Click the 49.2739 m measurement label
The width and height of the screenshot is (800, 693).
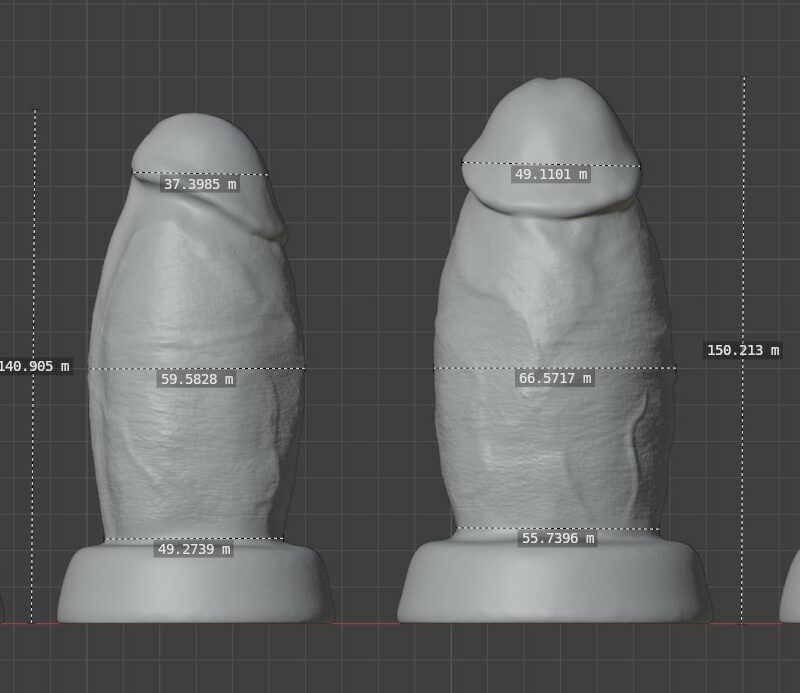click(x=194, y=549)
